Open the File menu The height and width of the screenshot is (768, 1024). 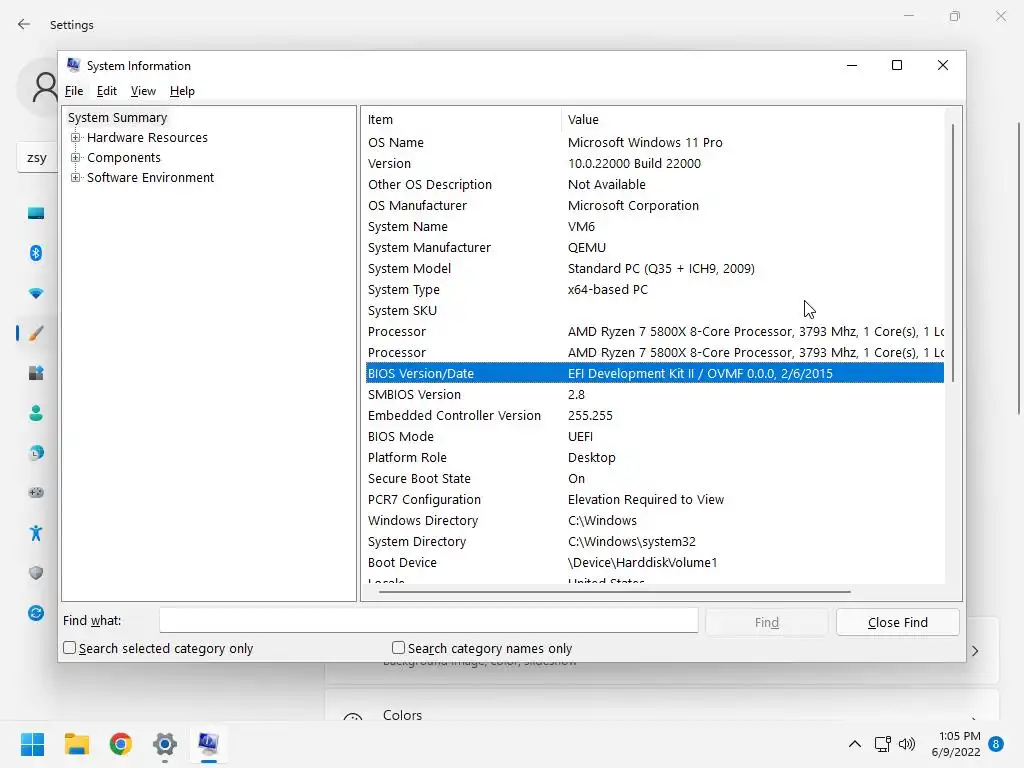(x=74, y=91)
